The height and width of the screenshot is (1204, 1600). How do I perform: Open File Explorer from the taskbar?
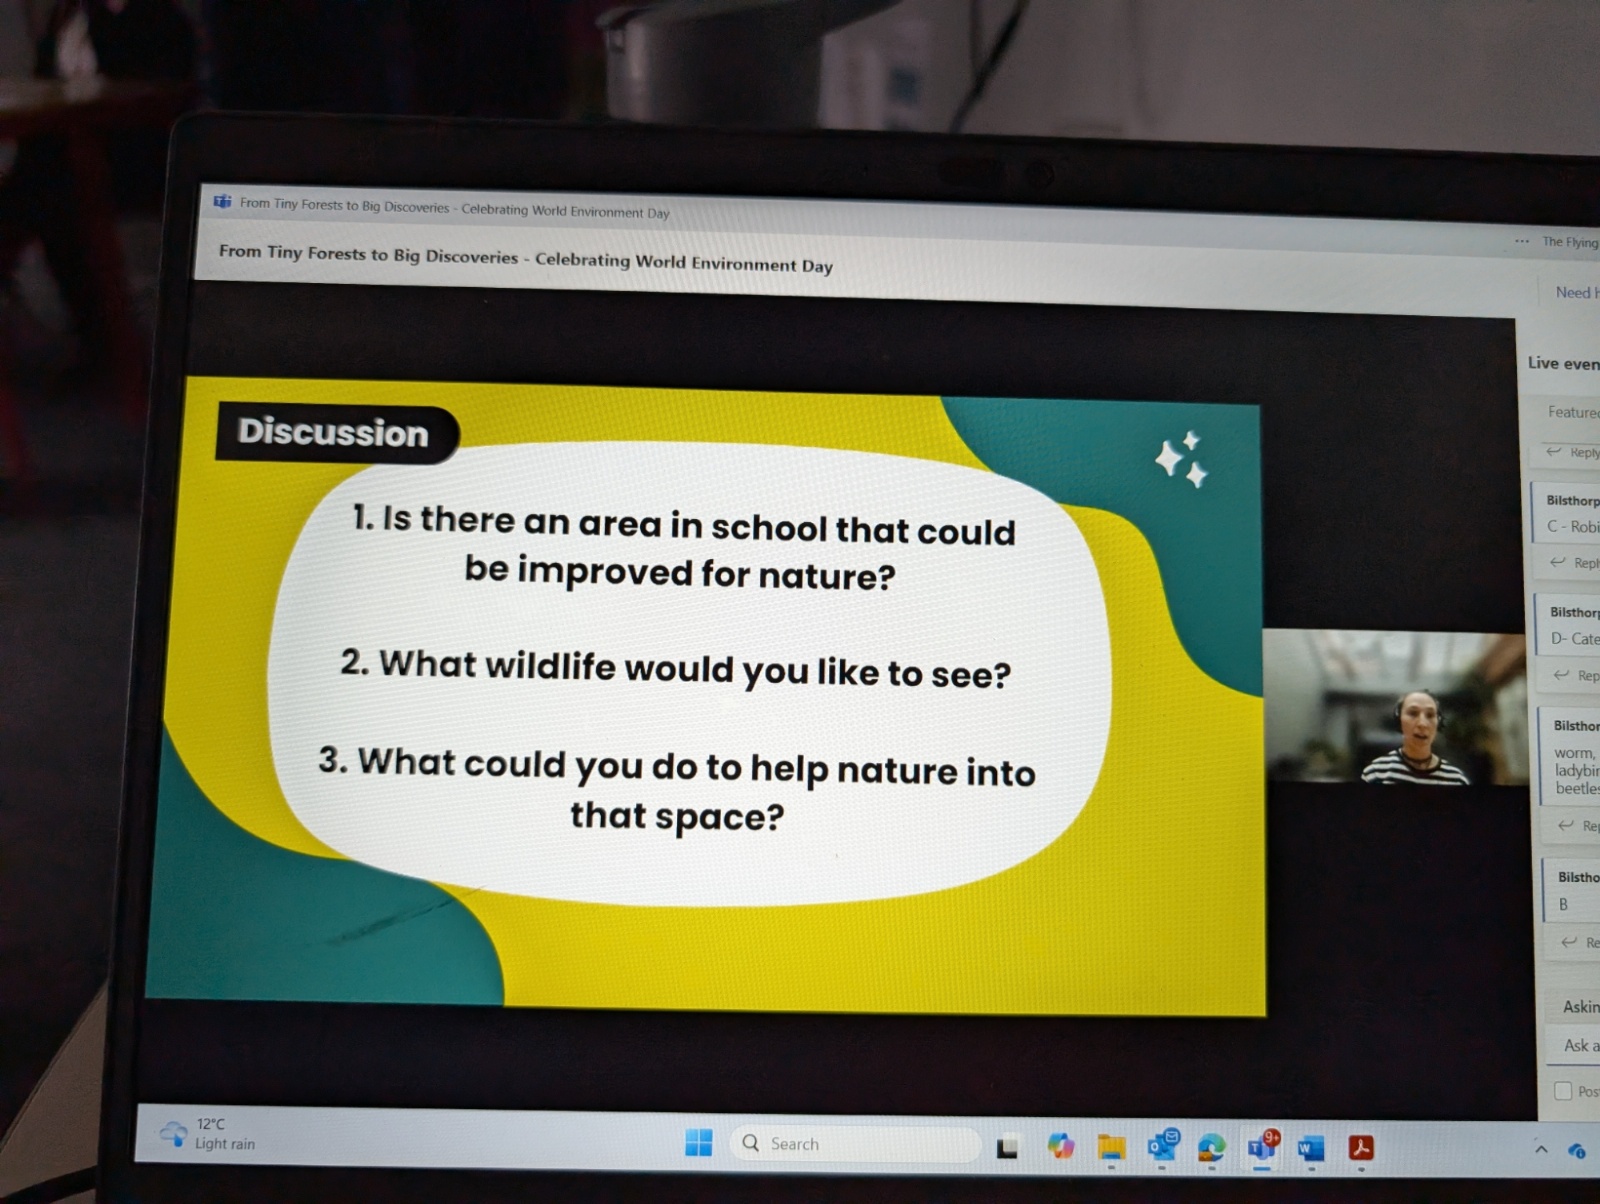point(1111,1147)
